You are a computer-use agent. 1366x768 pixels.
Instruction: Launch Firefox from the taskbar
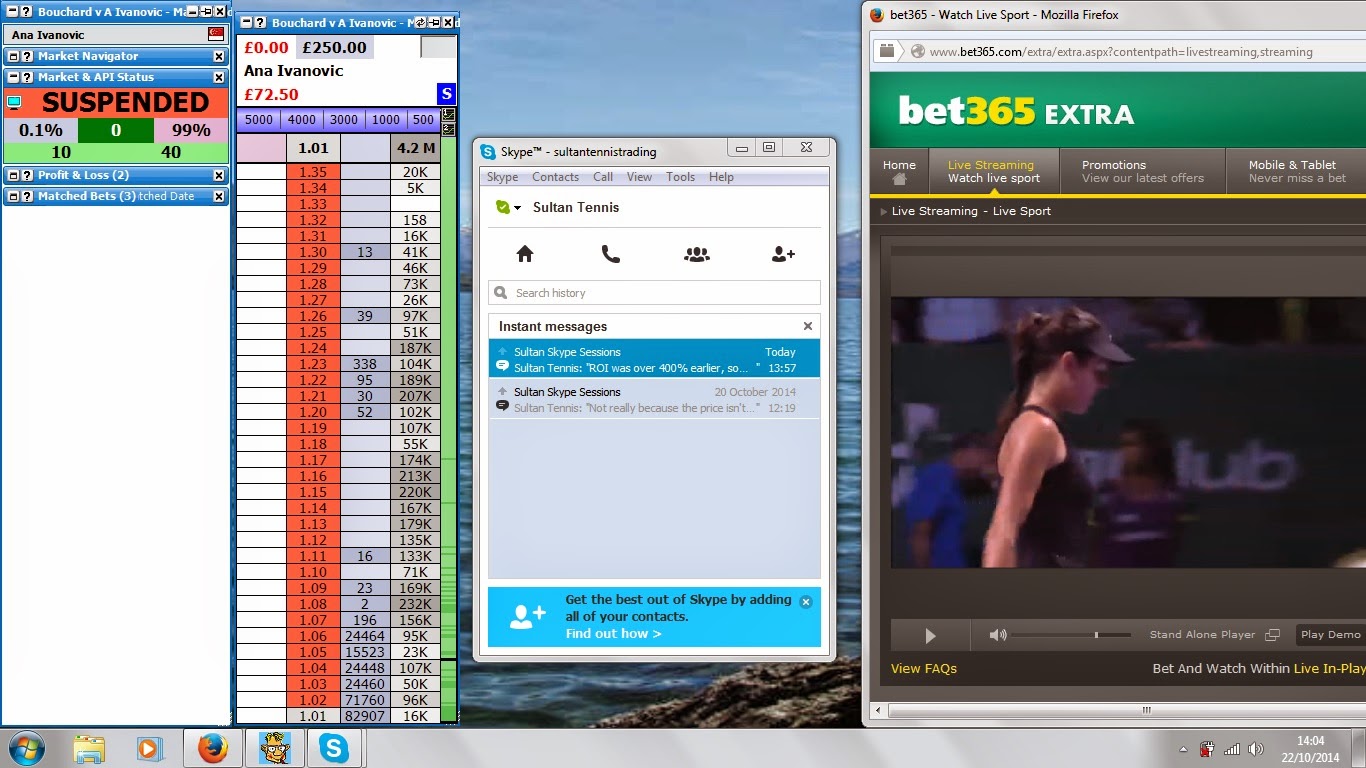click(212, 748)
